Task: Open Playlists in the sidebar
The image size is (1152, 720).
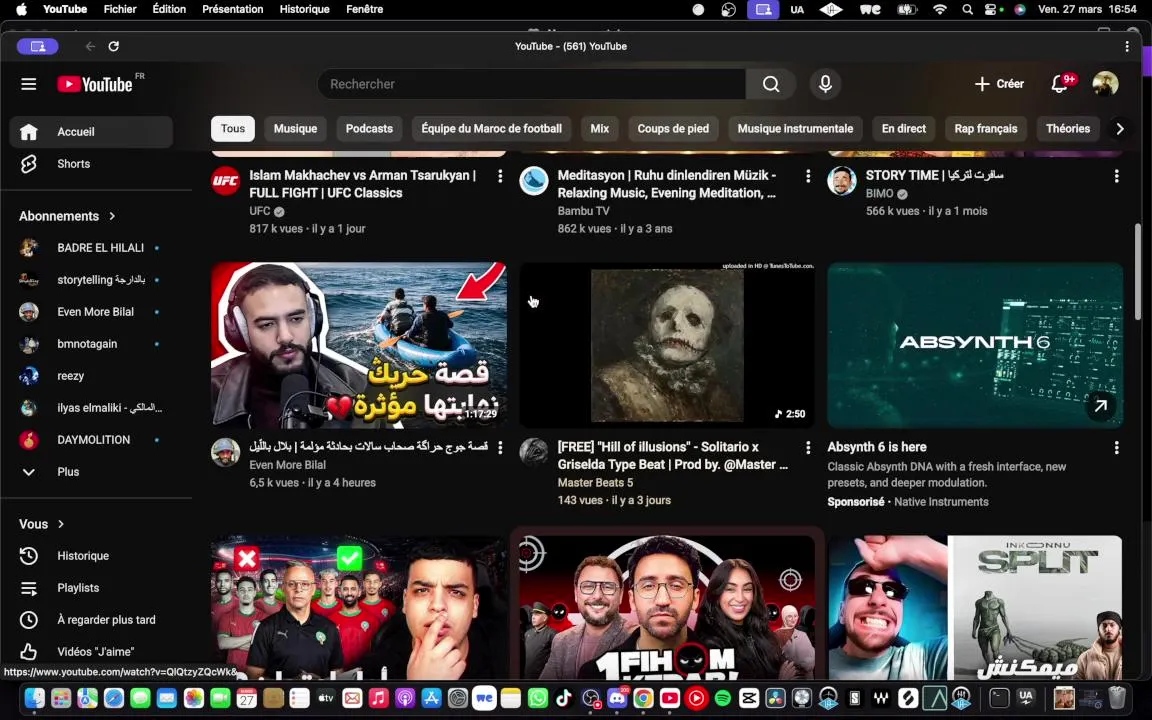Action: pos(91,588)
